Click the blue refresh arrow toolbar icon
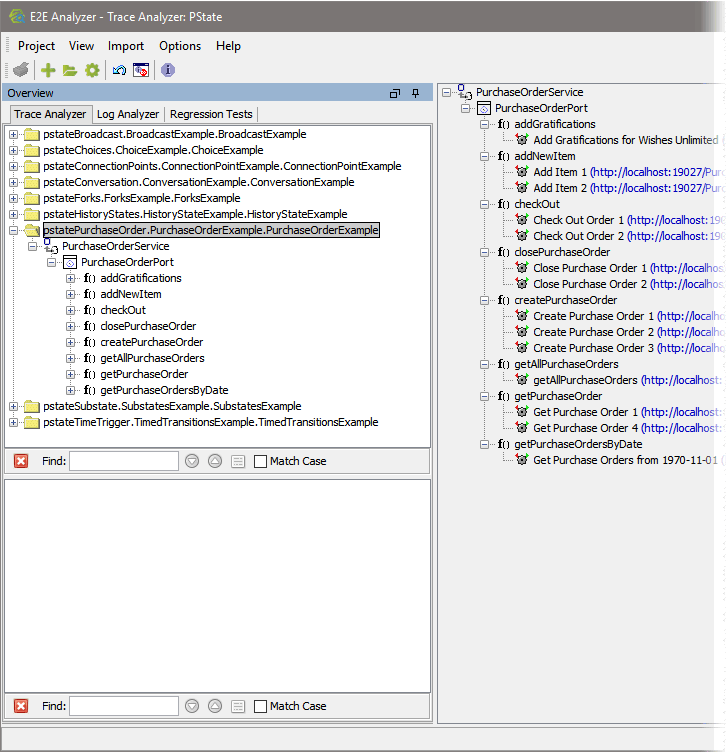This screenshot has width=727, height=752. pyautogui.click(x=119, y=70)
